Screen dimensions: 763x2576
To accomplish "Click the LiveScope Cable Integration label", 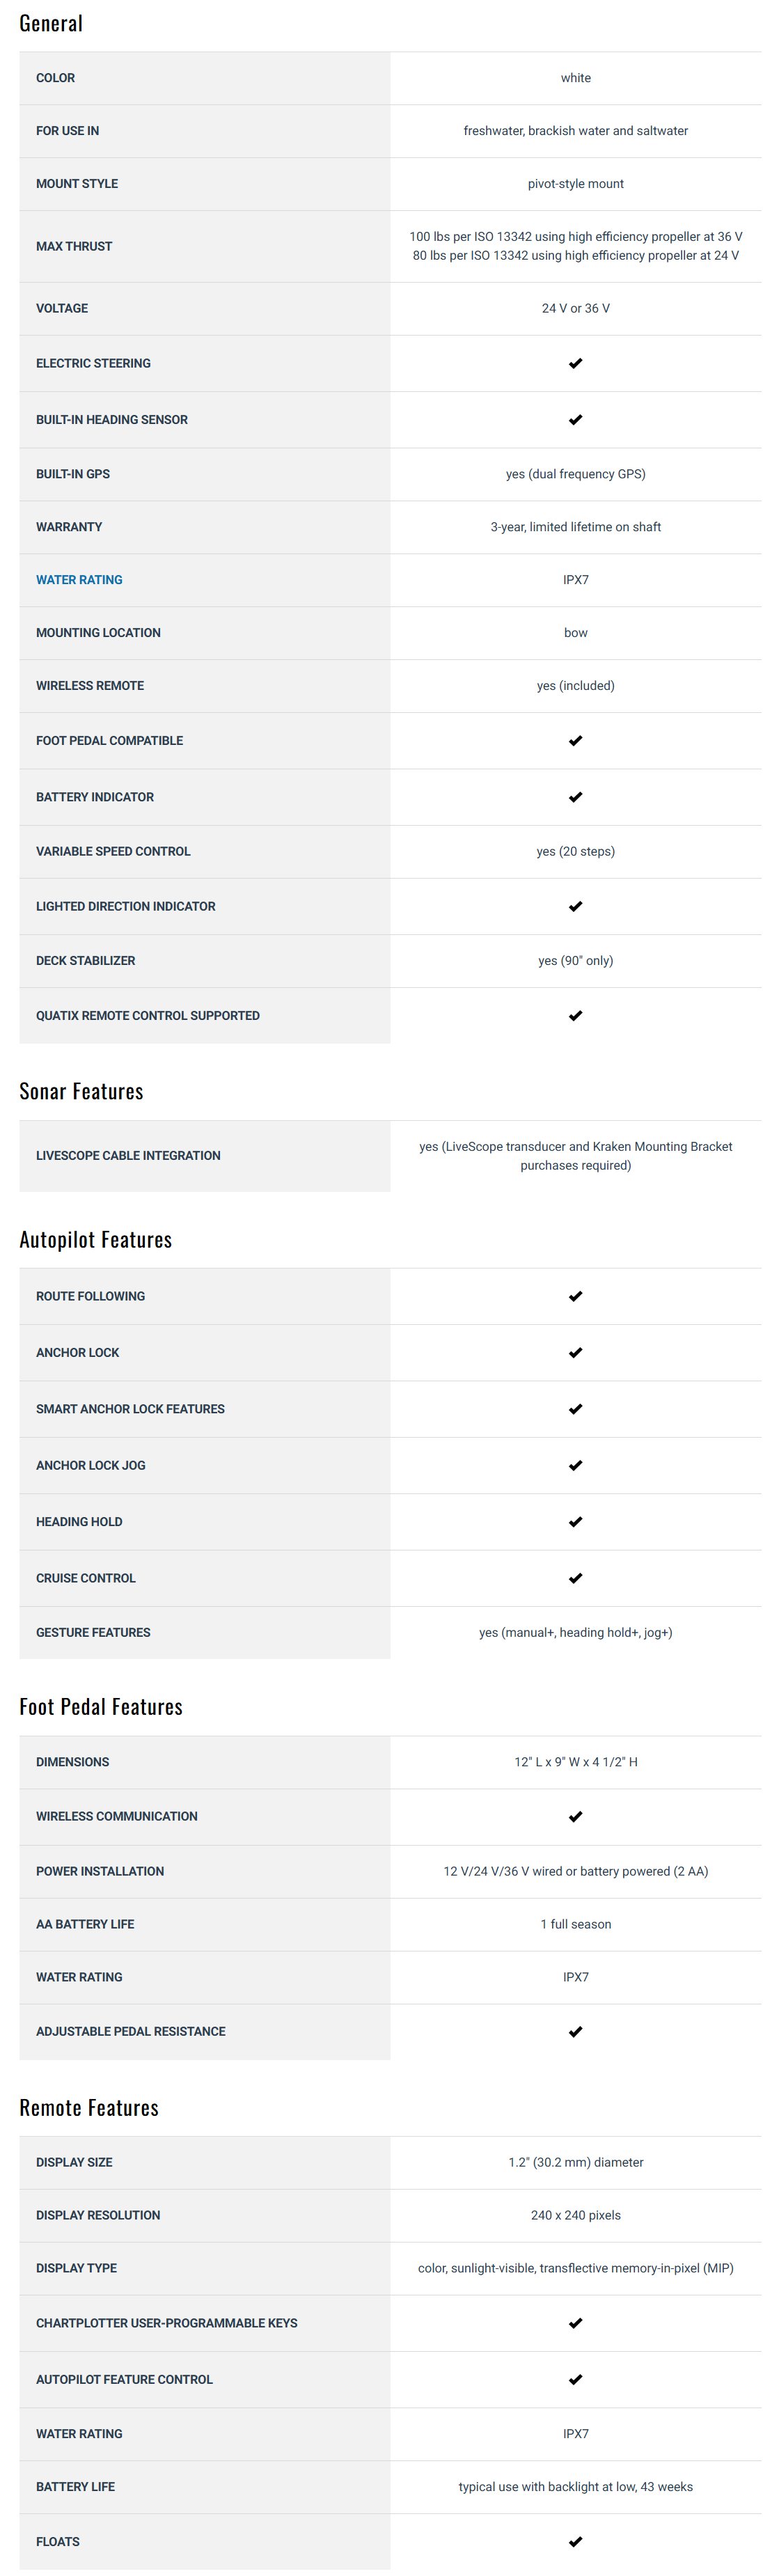I will pyautogui.click(x=128, y=1156).
